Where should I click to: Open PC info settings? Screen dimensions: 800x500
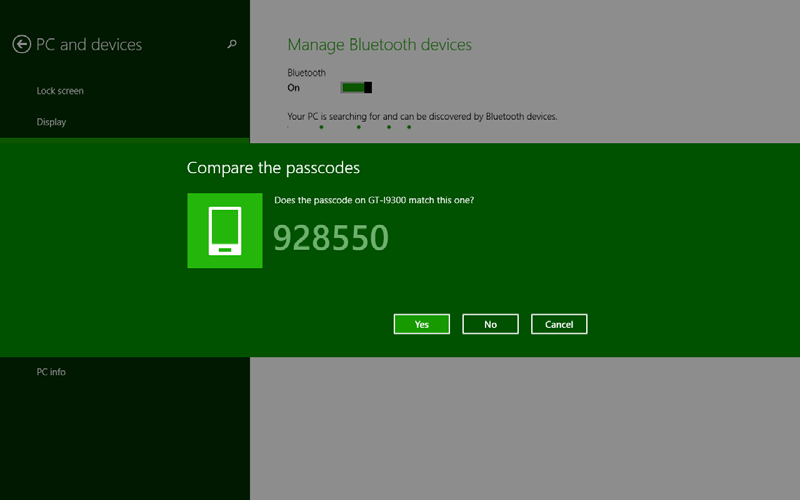pos(51,372)
